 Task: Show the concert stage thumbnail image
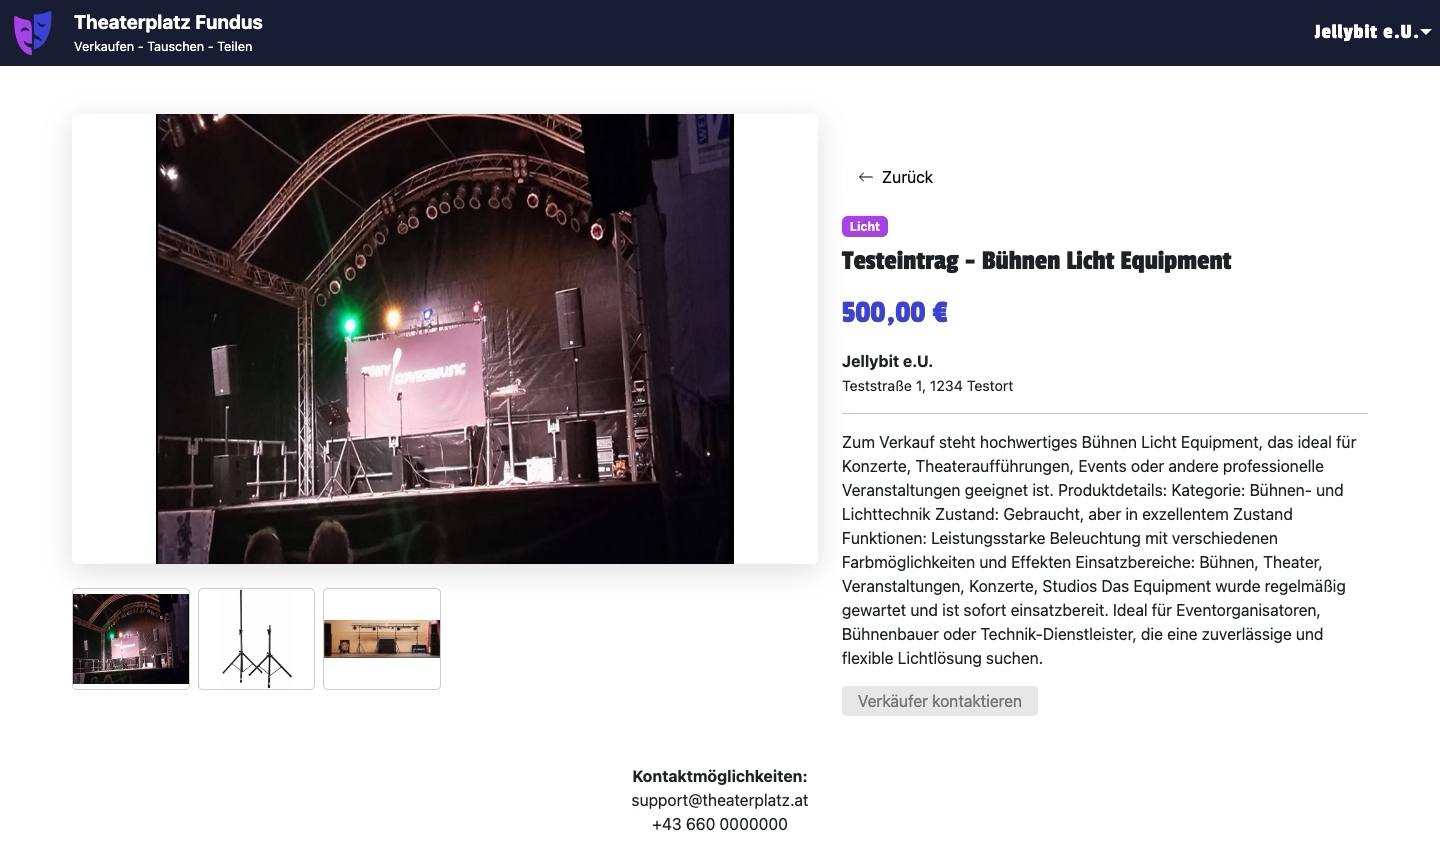coord(131,639)
